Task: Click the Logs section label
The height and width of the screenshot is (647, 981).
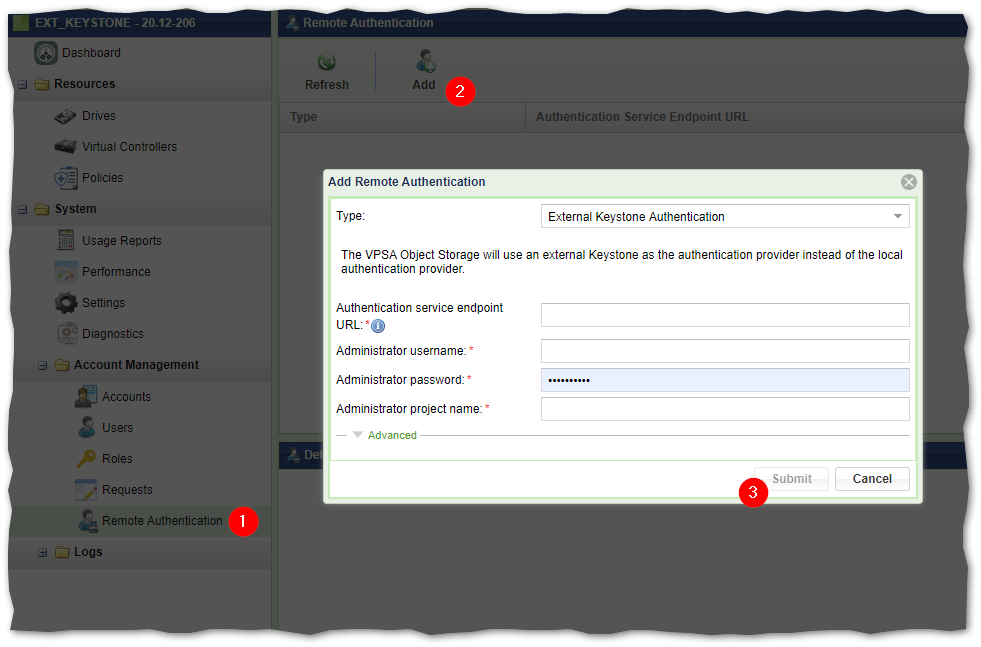Action: point(88,552)
